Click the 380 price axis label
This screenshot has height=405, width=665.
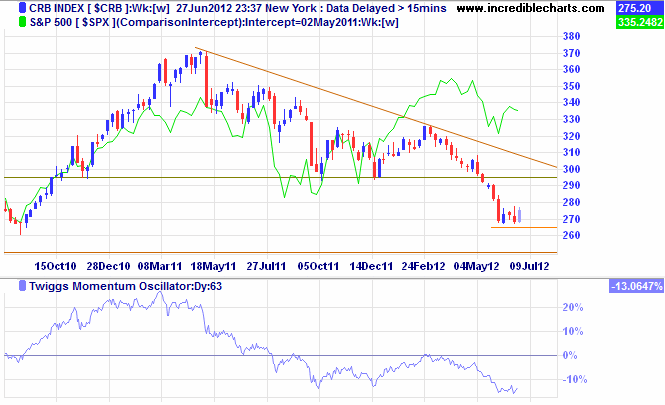[571, 36]
